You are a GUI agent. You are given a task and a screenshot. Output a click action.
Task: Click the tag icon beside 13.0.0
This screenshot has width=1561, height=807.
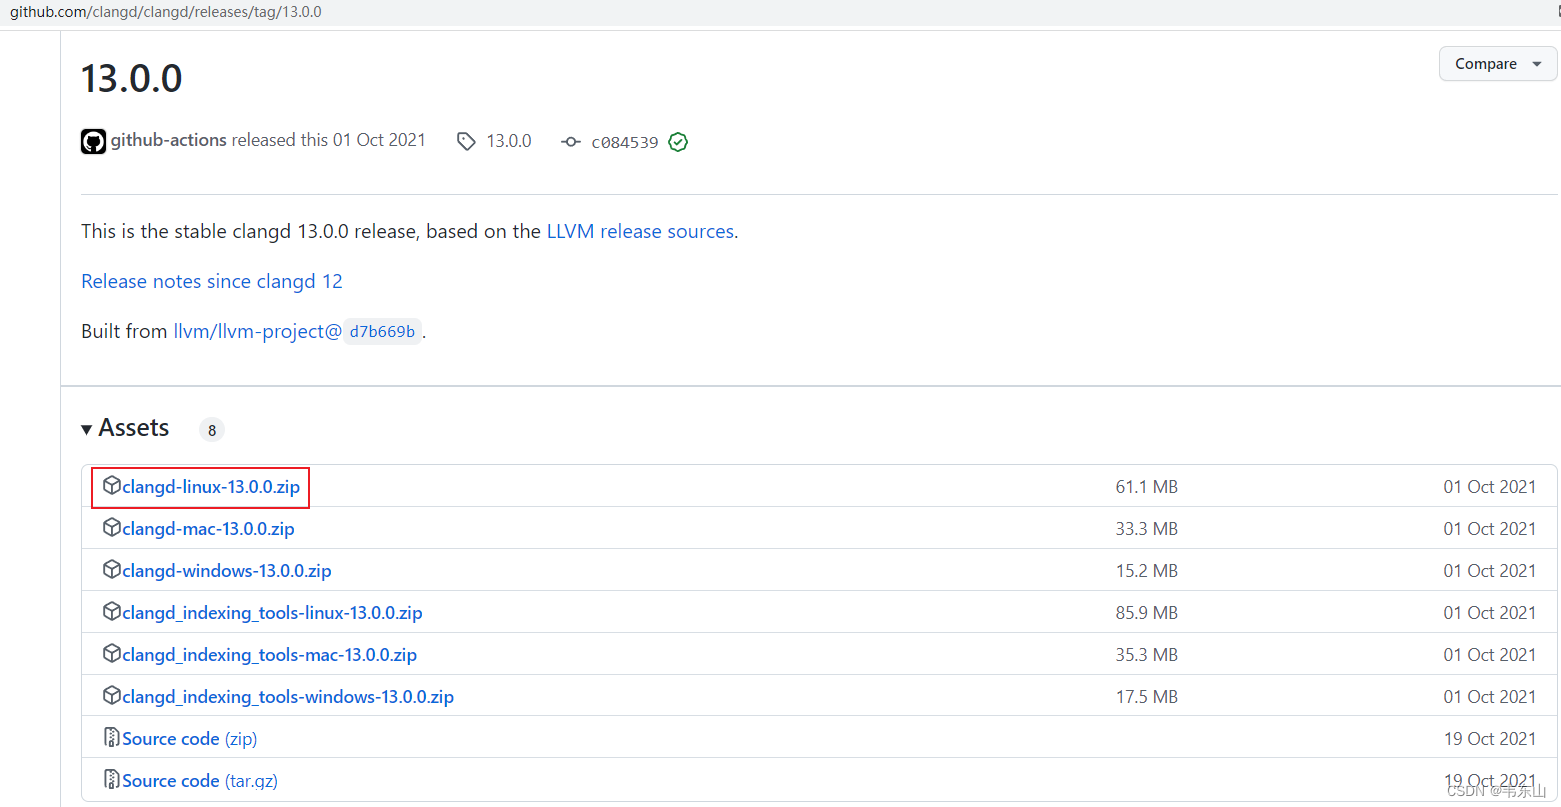(466, 141)
